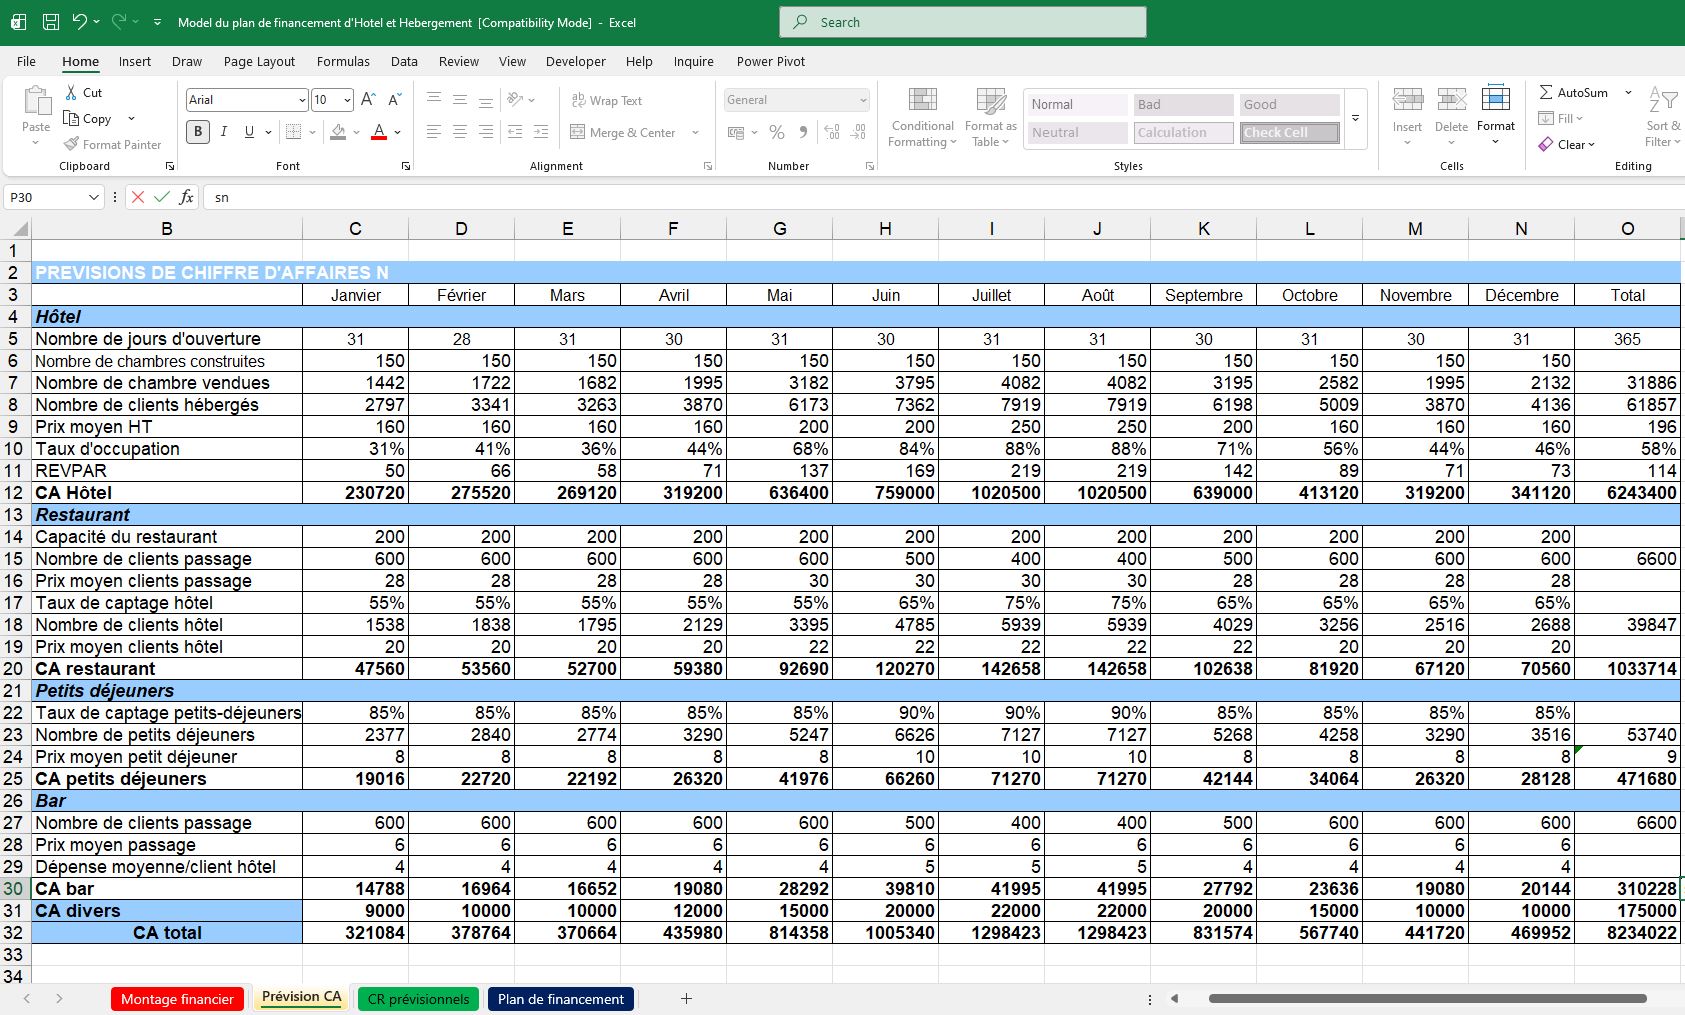Image resolution: width=1685 pixels, height=1015 pixels.
Task: Increase font size with the larger A
Action: [x=368, y=99]
